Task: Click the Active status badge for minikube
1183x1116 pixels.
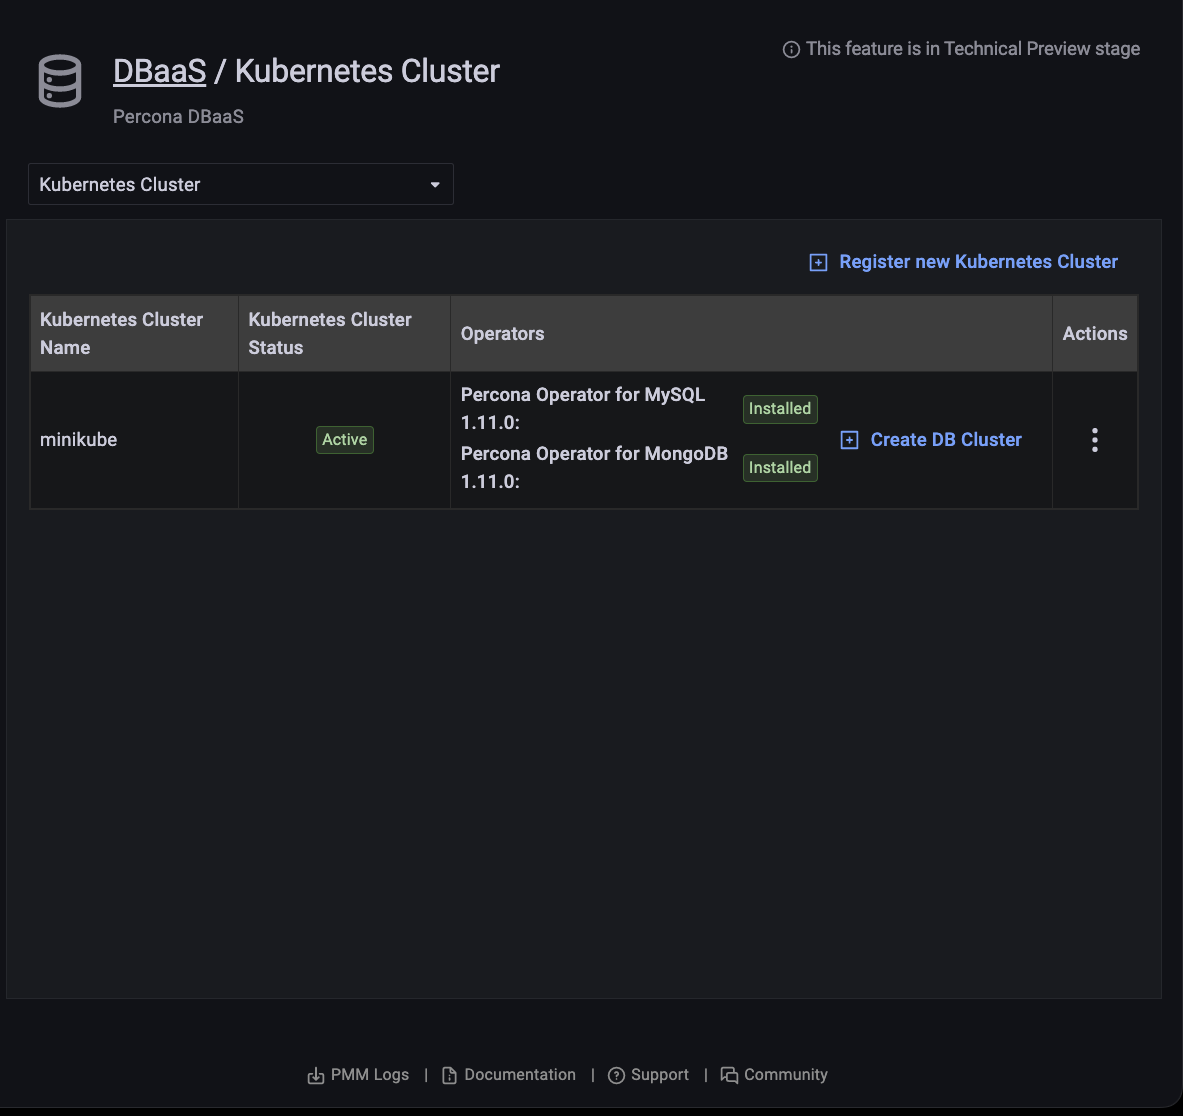Action: click(x=345, y=440)
